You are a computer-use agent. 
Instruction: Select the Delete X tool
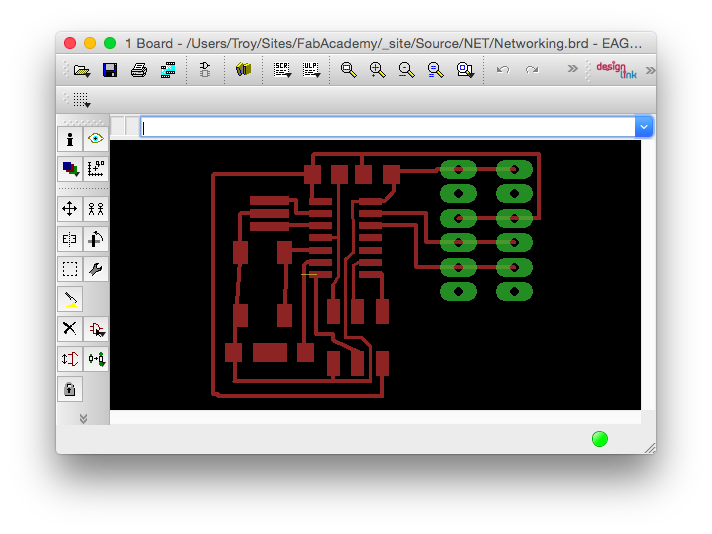point(70,329)
